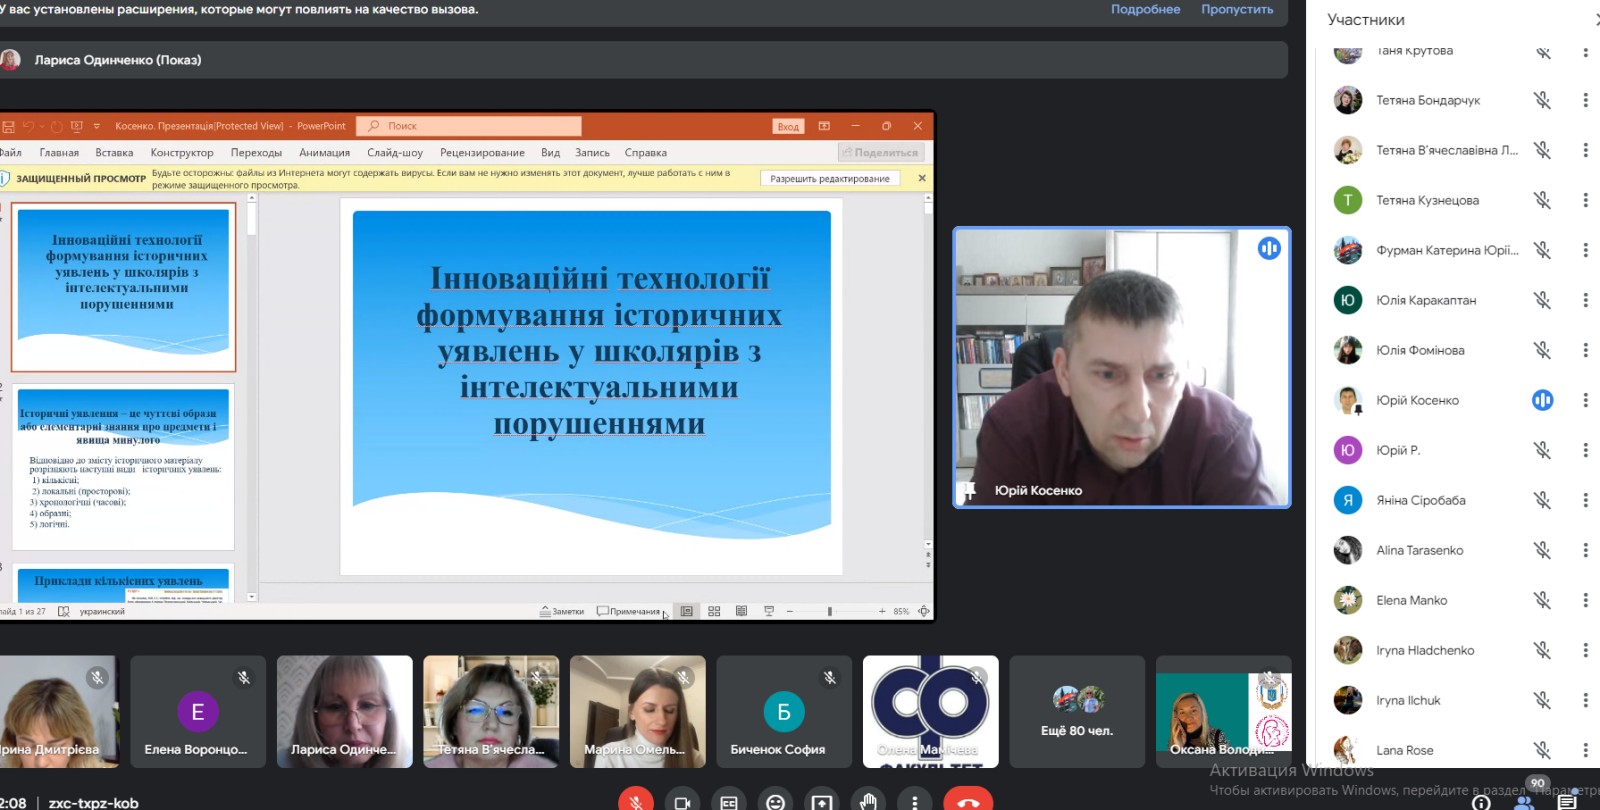
Task: Open the Конструктор ribbon tab
Action: pos(182,153)
